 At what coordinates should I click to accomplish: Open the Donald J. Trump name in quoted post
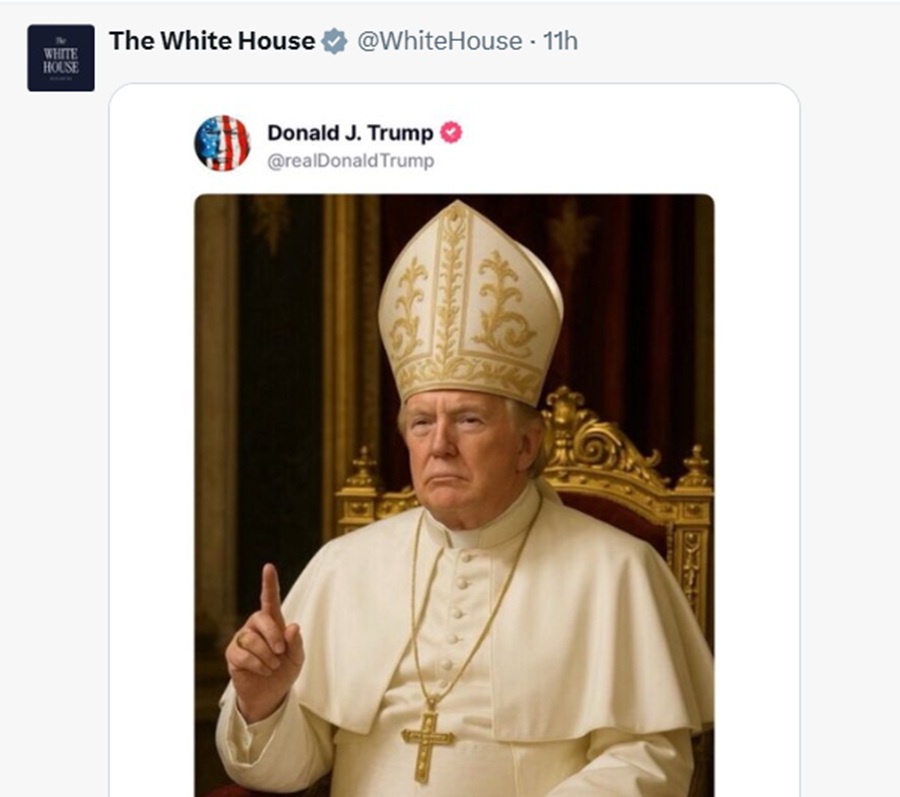tap(349, 133)
